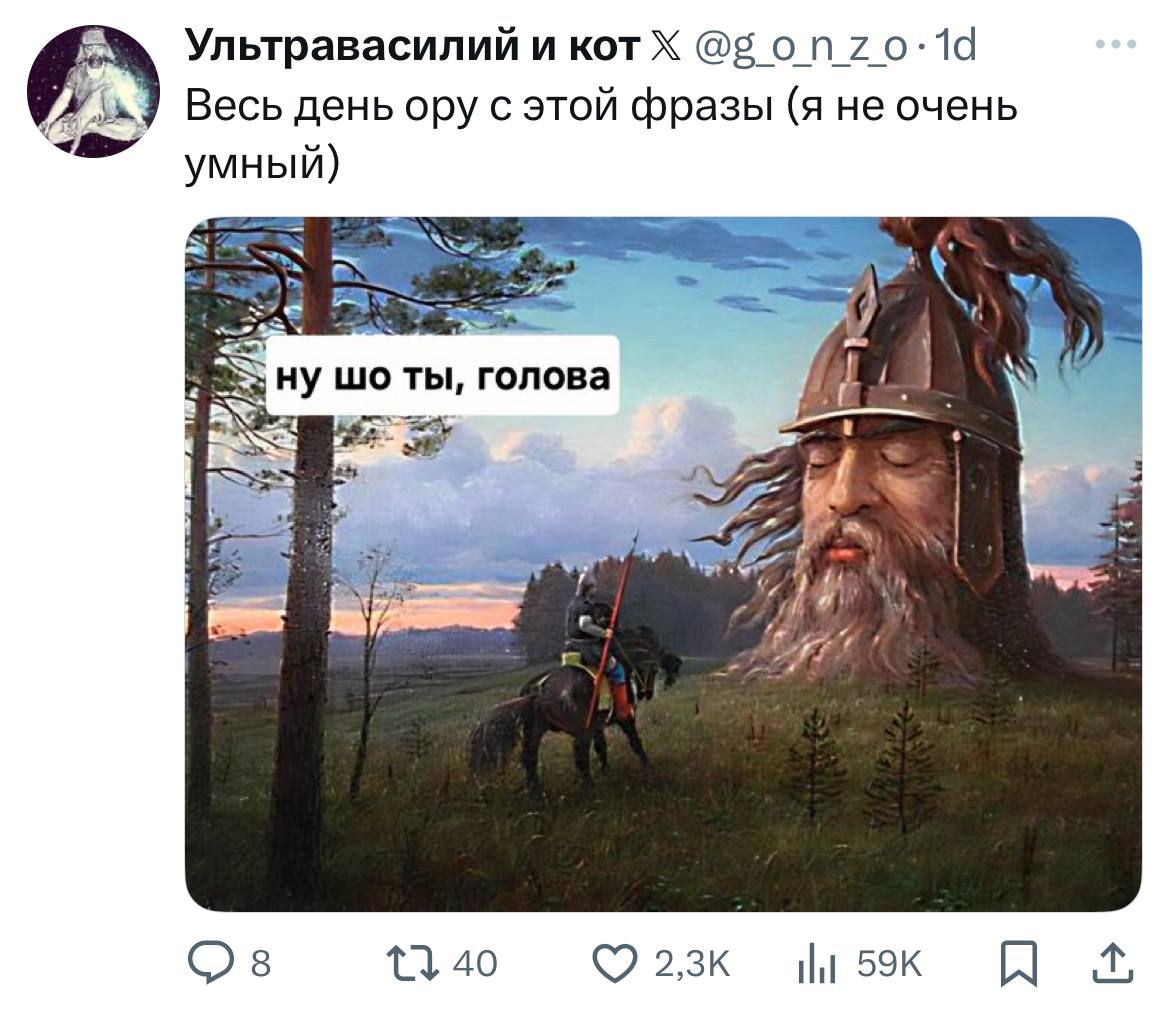
Task: Click the @g_o_n_z_o handle
Action: tap(802, 48)
